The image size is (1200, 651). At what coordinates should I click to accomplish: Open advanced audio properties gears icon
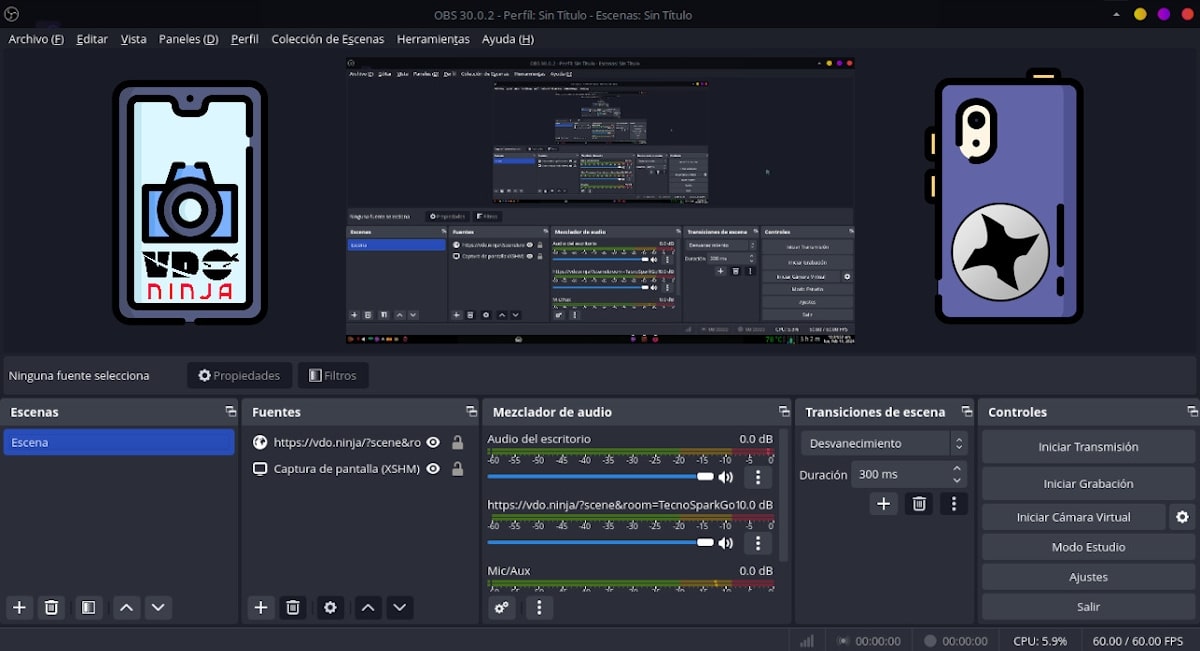pos(502,608)
